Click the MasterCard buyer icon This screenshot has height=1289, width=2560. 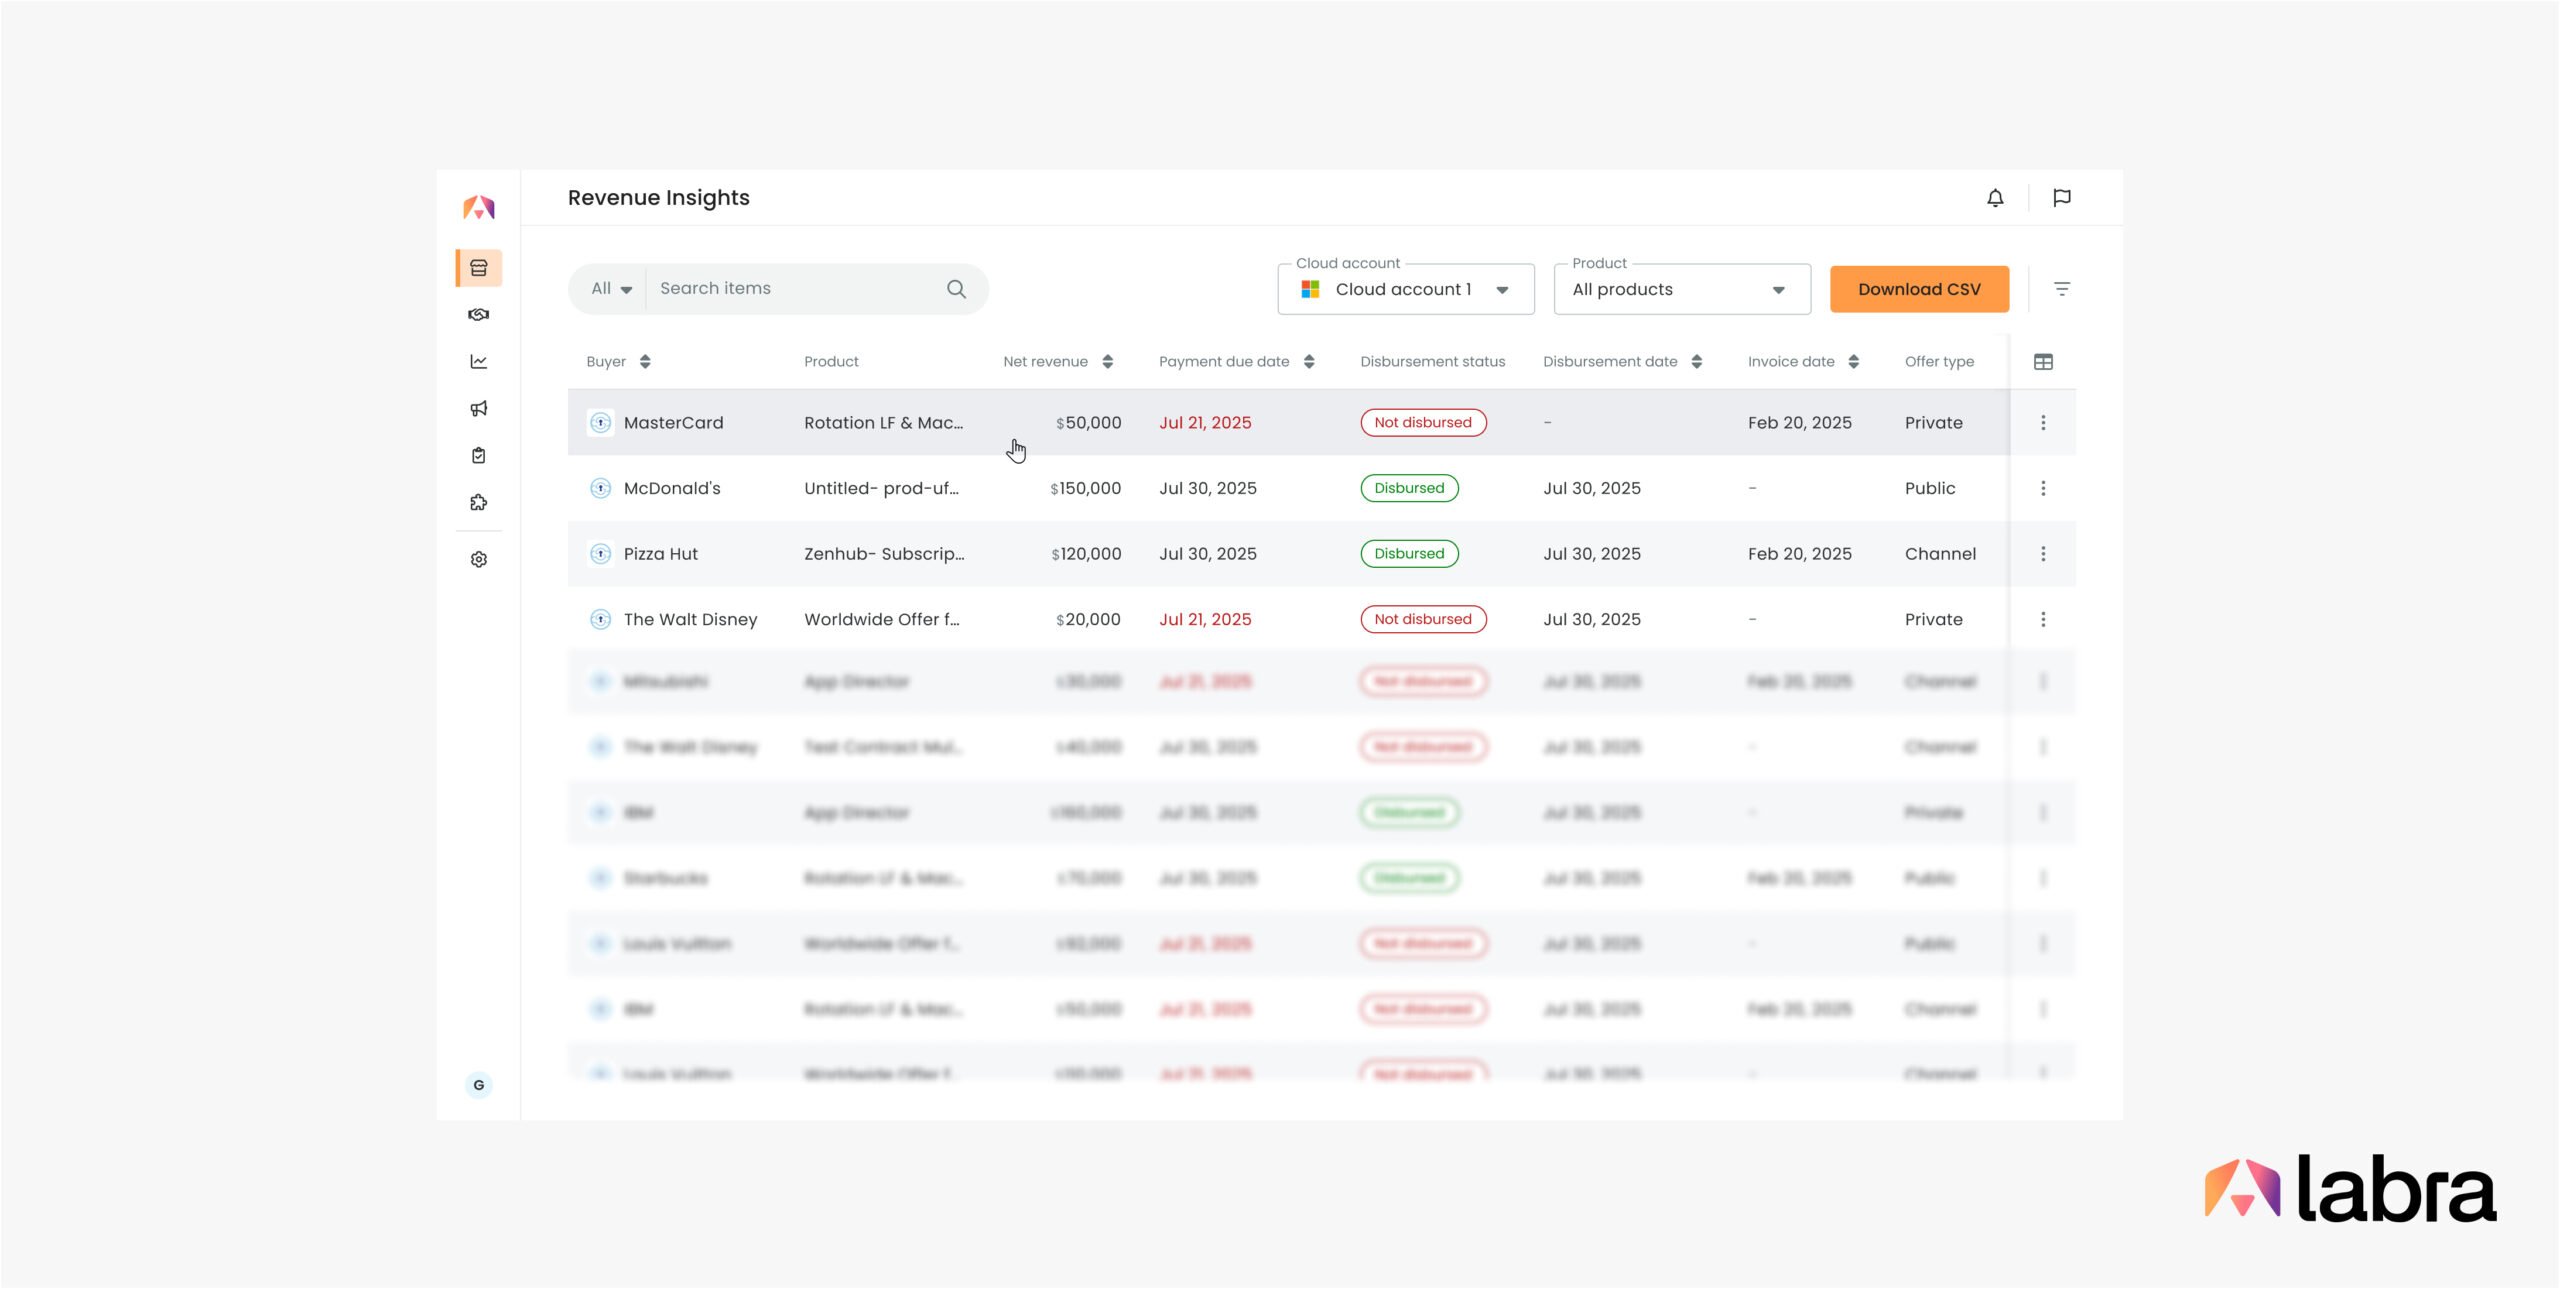(600, 423)
